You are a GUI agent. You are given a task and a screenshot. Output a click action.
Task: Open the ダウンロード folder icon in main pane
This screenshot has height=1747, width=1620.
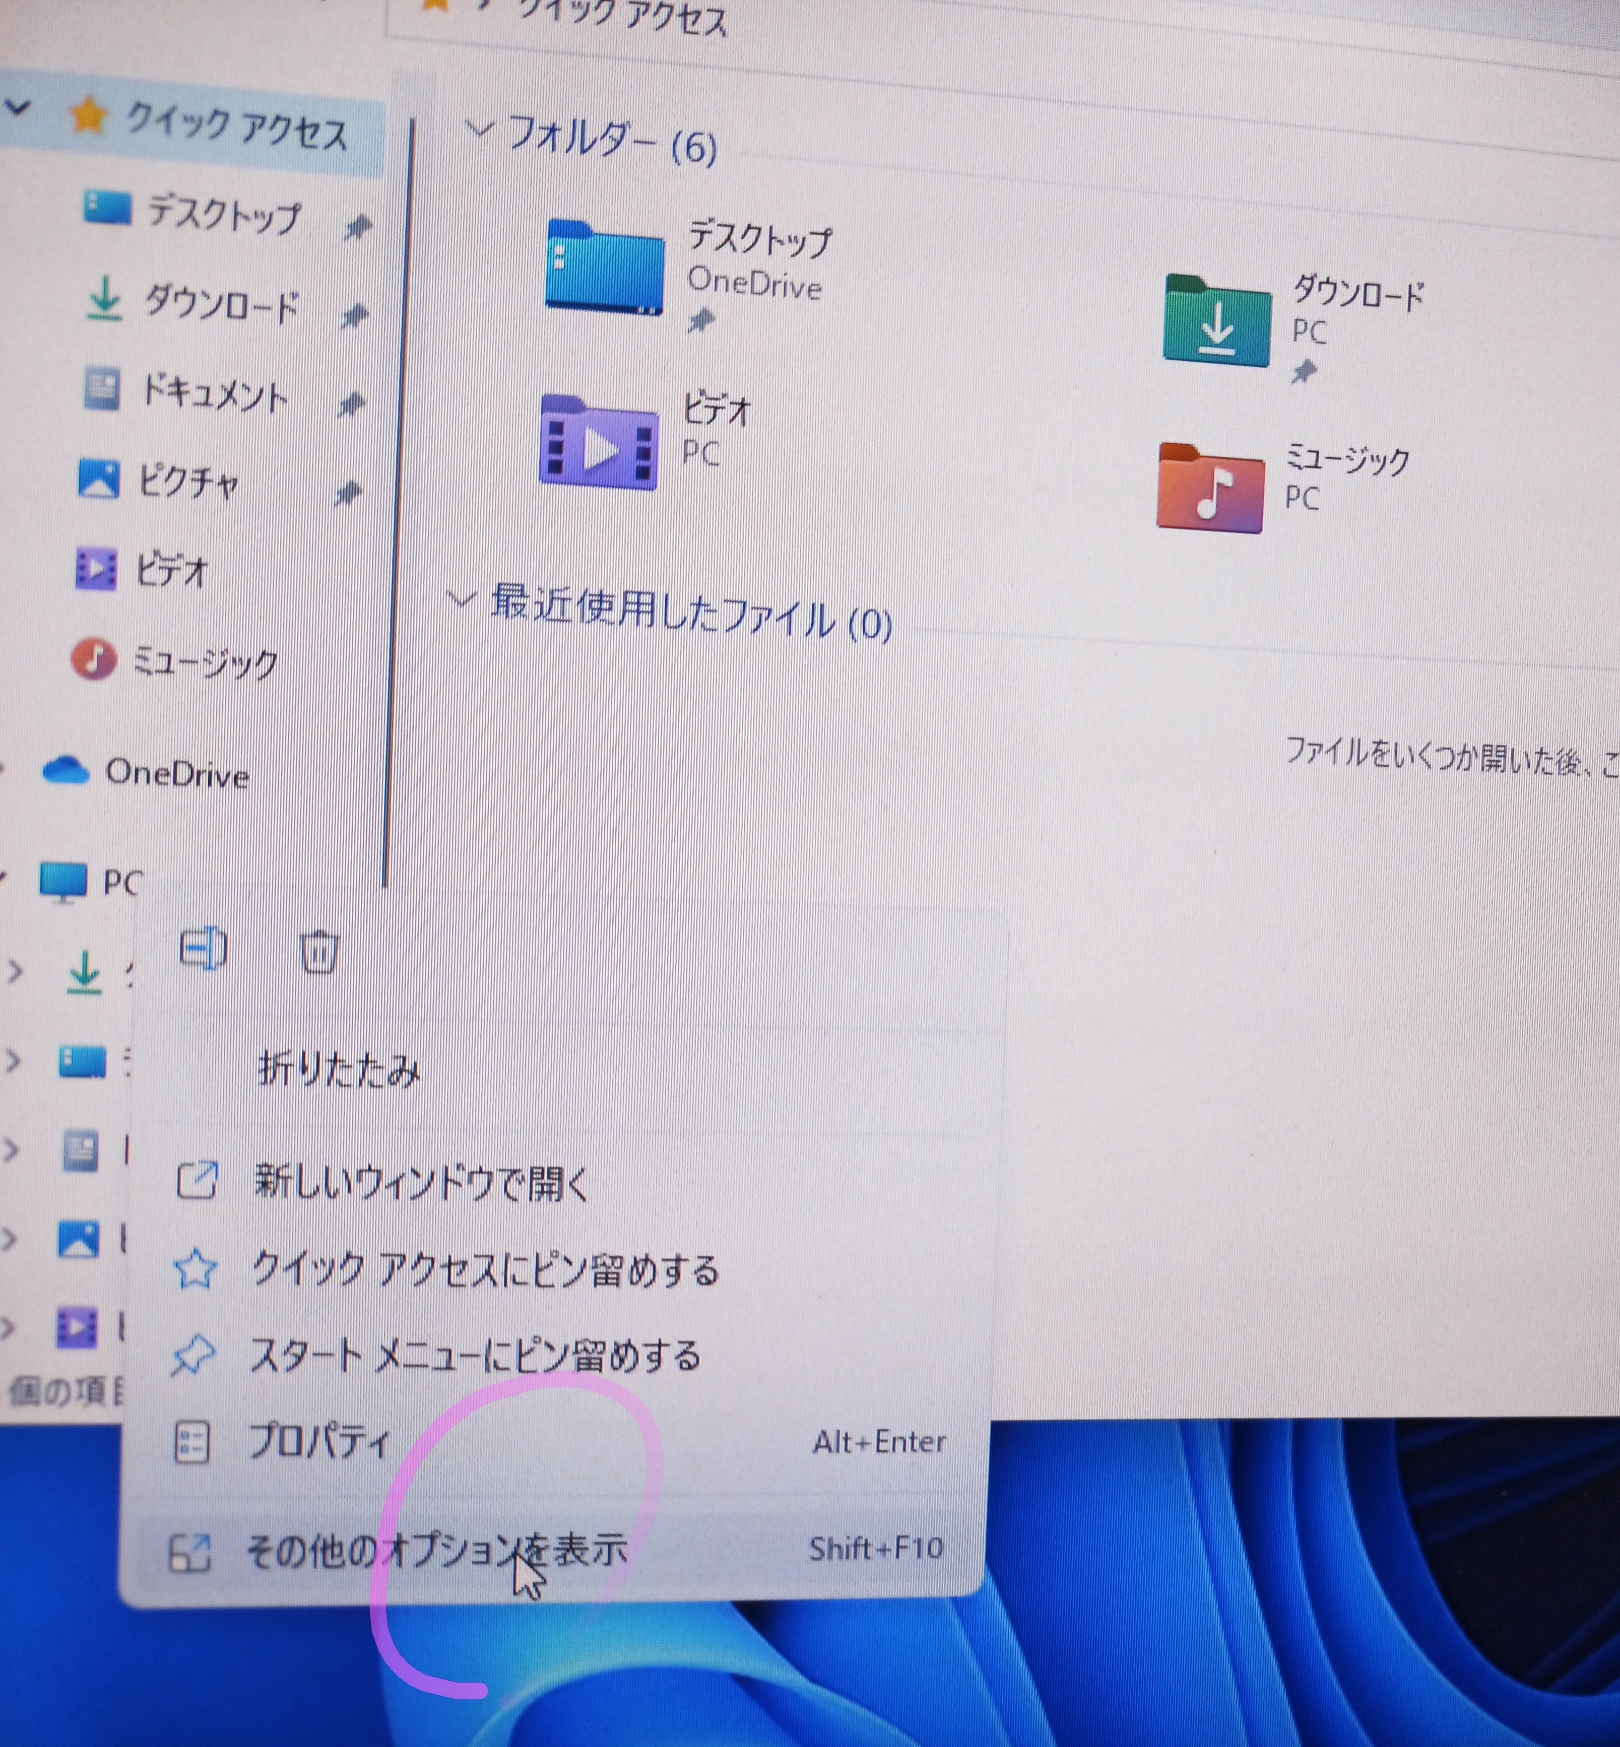(1217, 321)
